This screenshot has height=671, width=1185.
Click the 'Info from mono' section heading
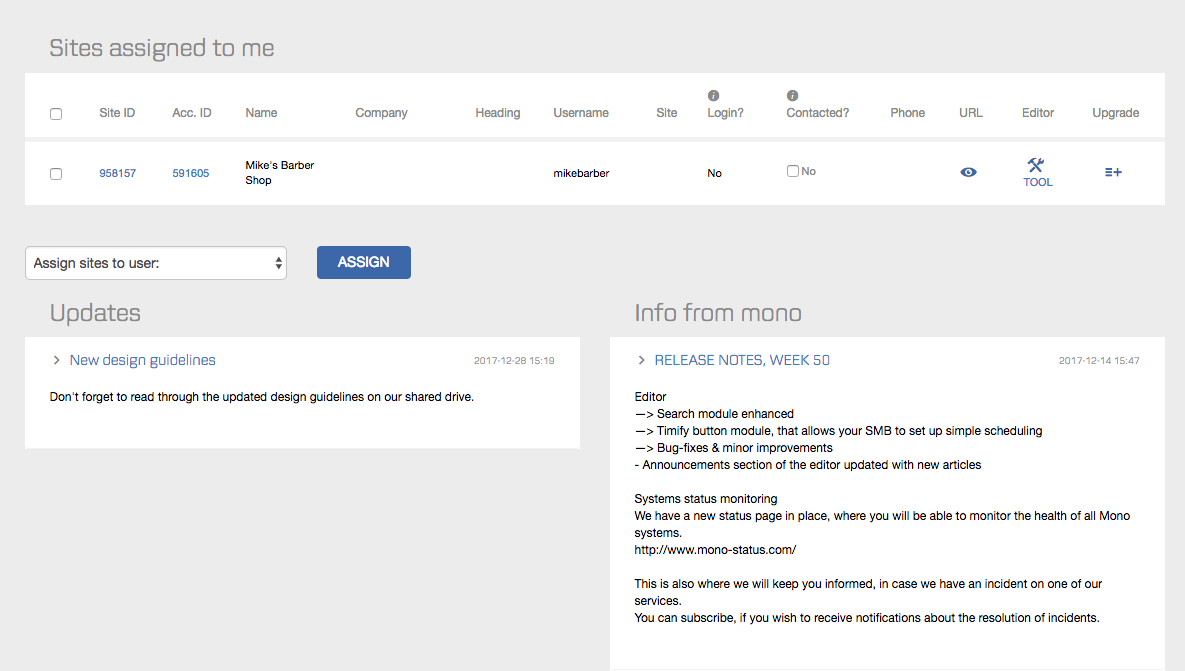(x=717, y=312)
